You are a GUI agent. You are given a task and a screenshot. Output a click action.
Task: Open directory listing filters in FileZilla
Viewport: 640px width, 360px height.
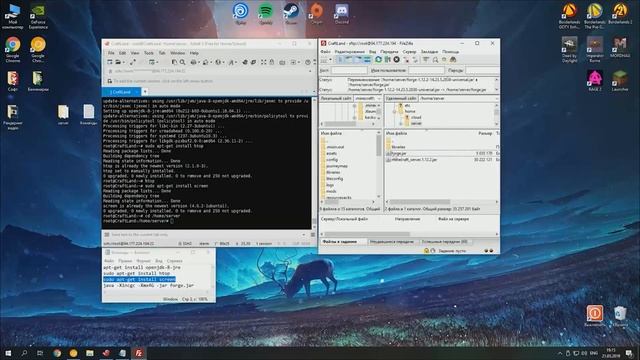(x=426, y=60)
